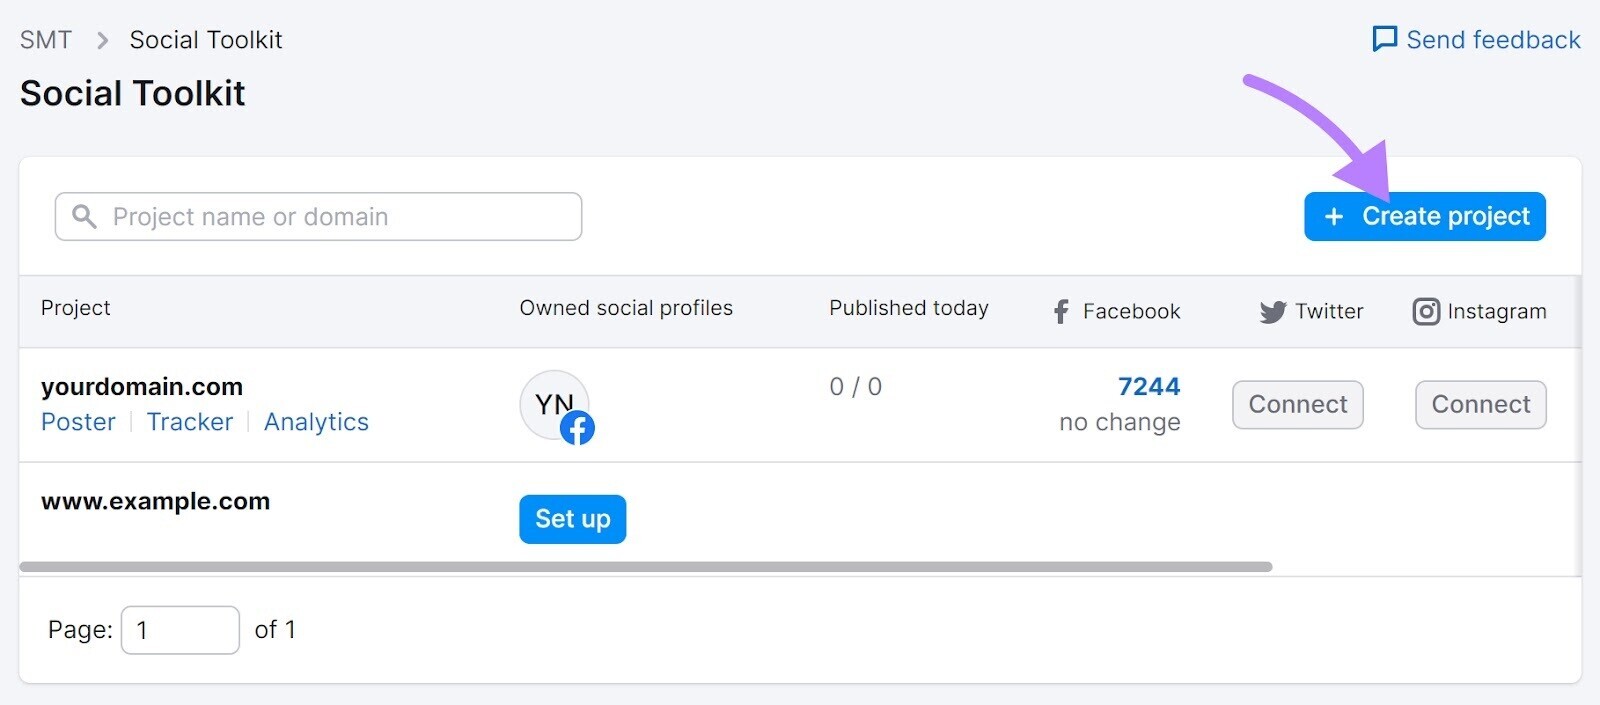Click the Facebook badge on the YN avatar
Viewport: 1600px width, 705px height.
tap(578, 428)
